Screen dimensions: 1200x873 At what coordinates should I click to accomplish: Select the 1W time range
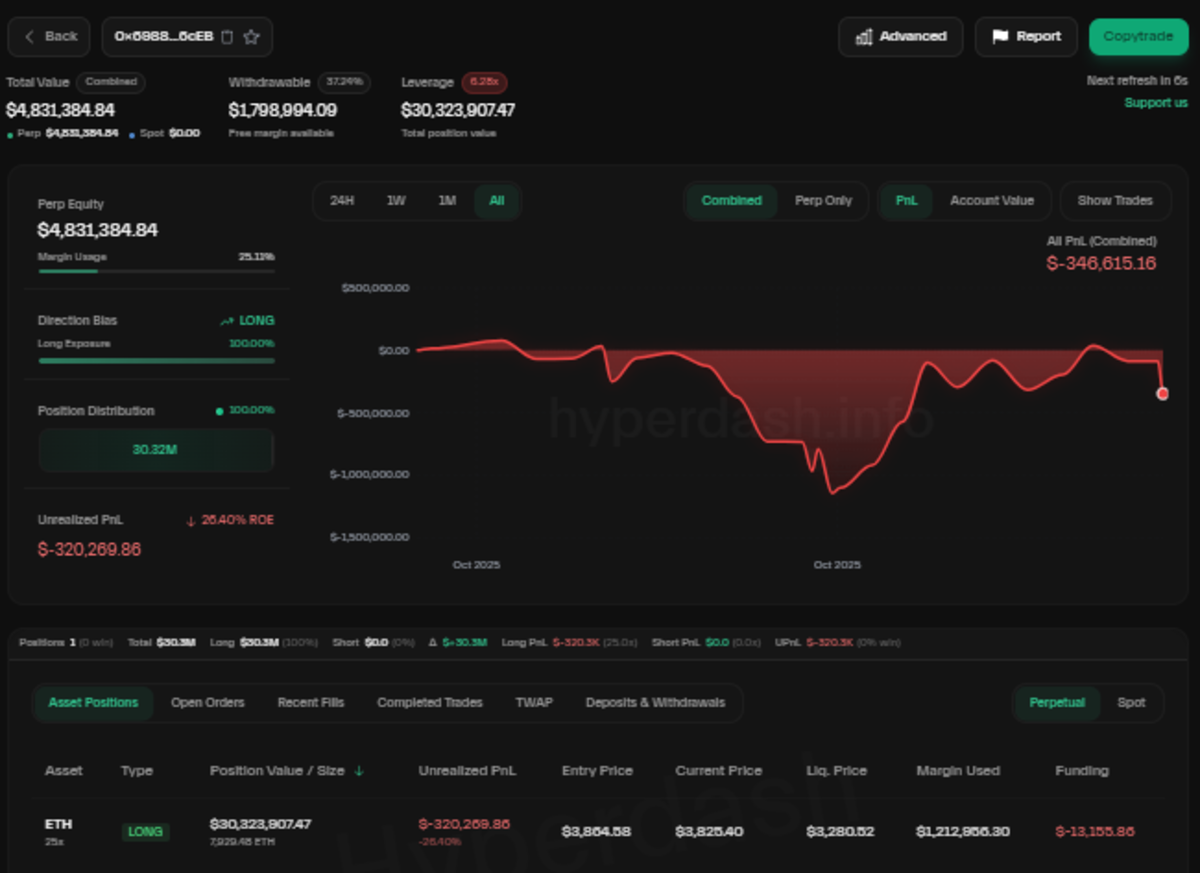396,201
